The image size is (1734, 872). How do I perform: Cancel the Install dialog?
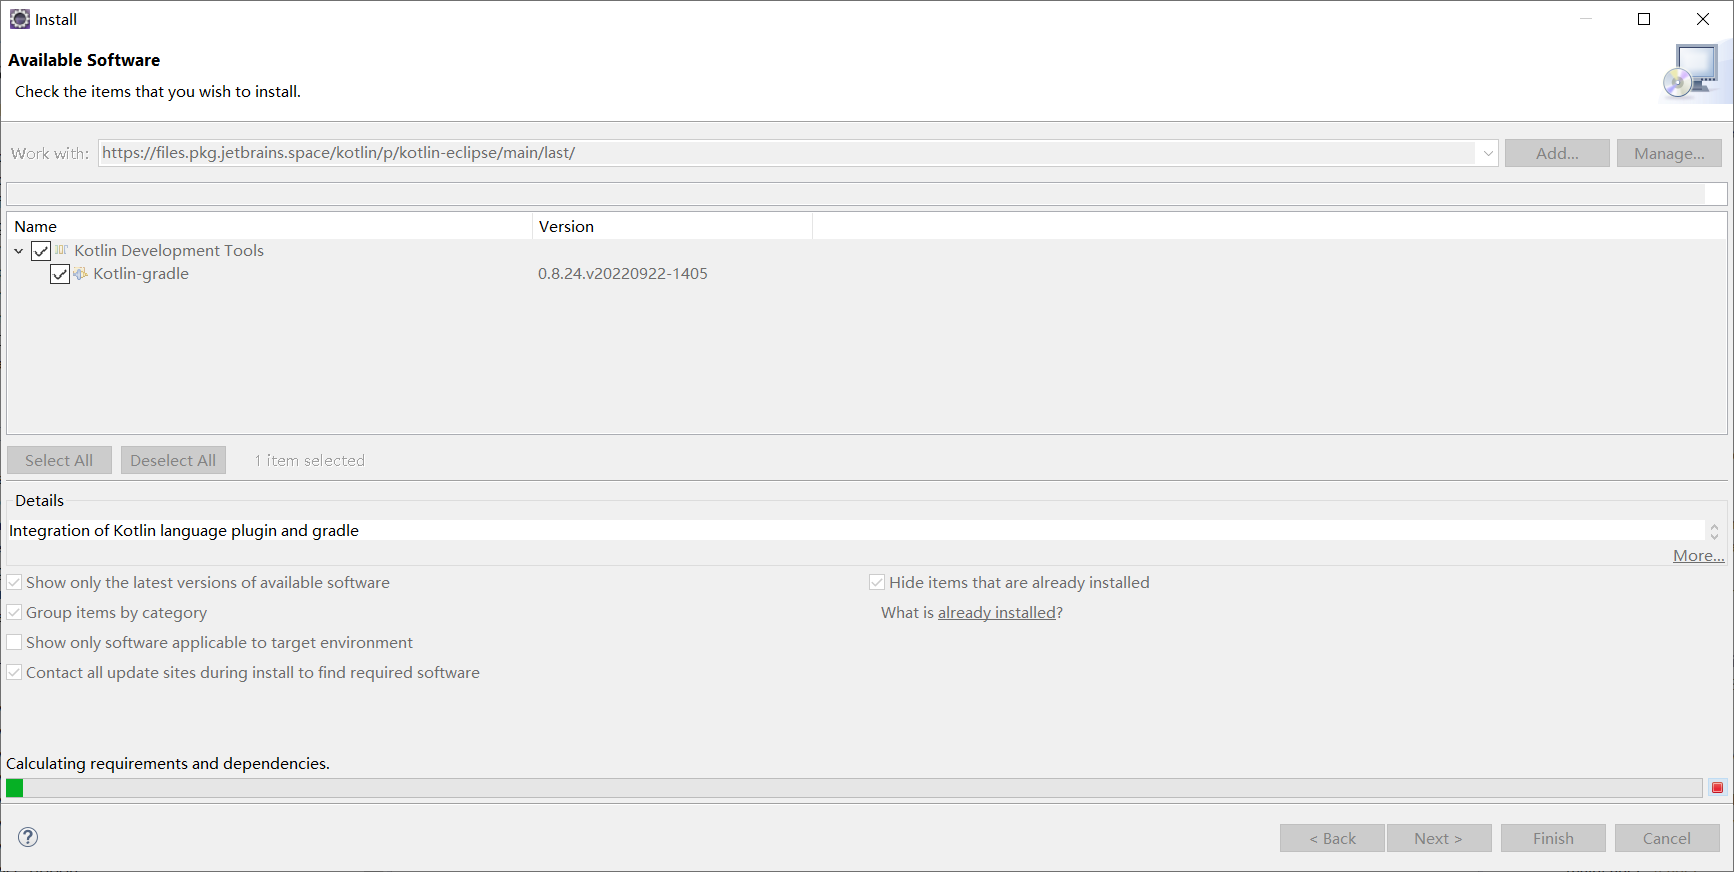[x=1667, y=838]
